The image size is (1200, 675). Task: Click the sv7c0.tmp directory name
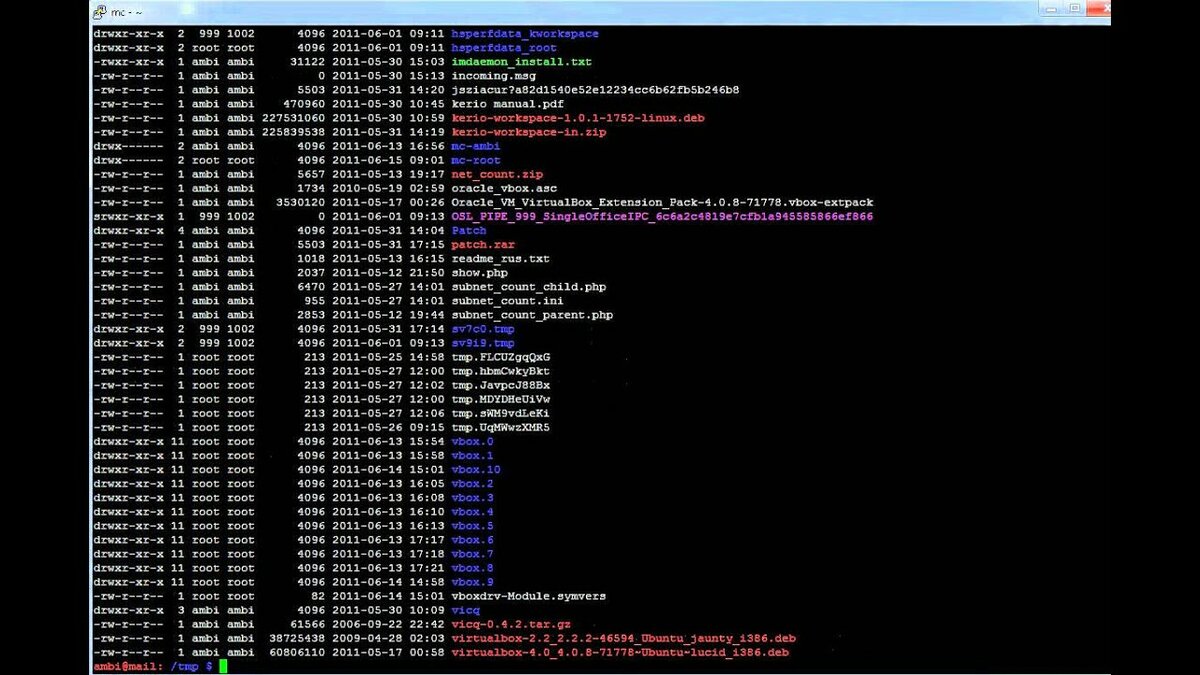[483, 329]
